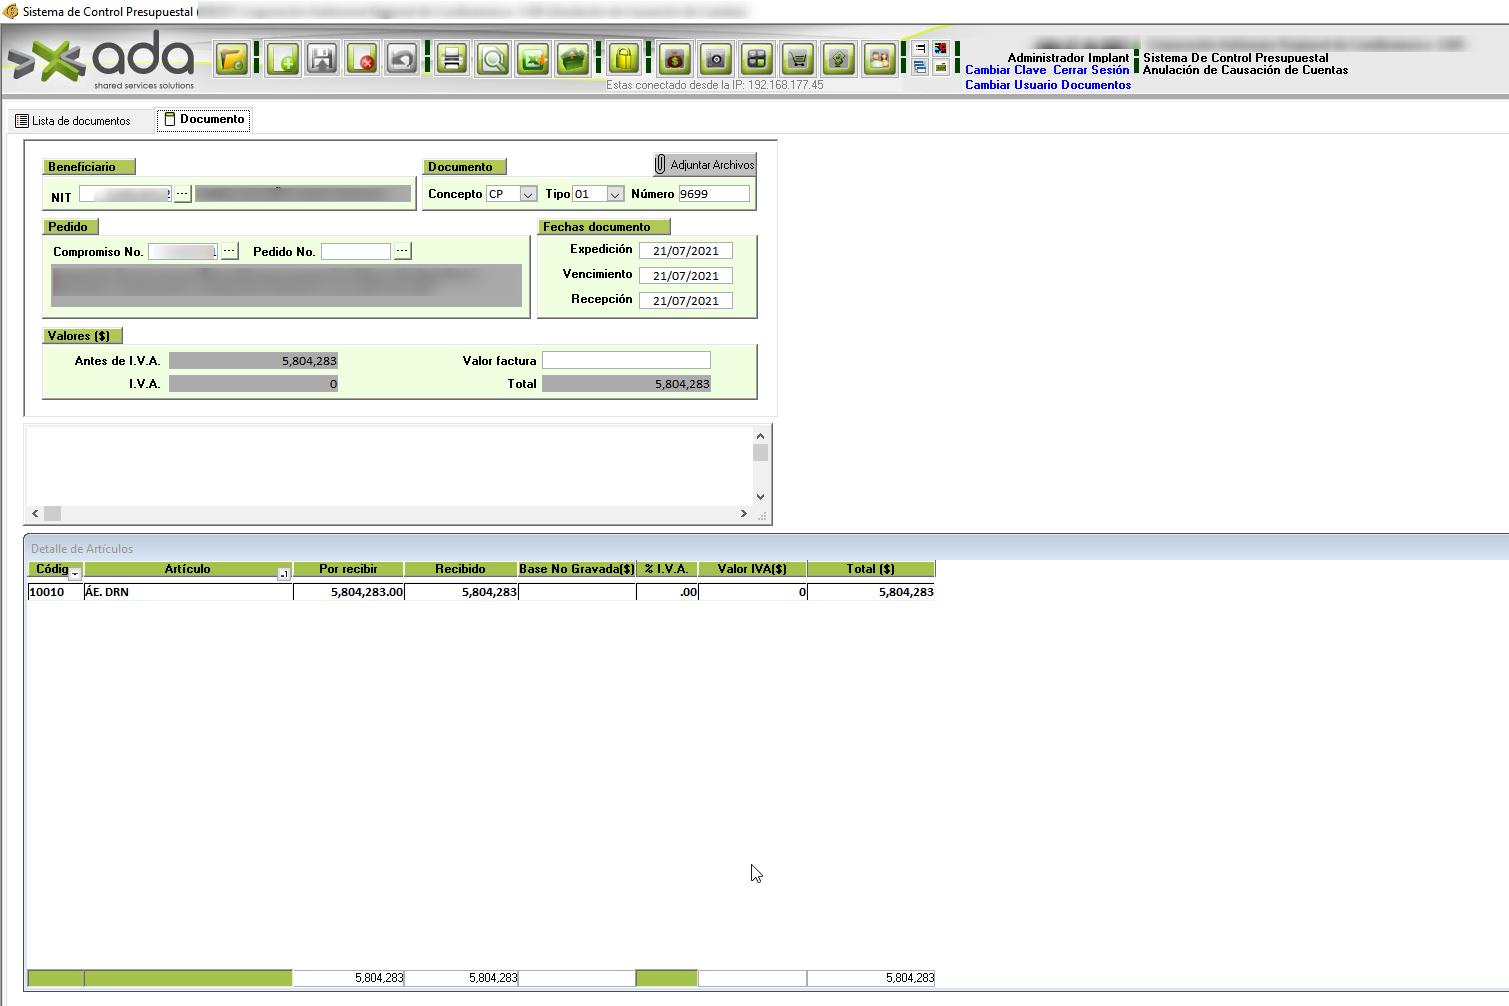
Task: Click the money bag toolbar icon
Action: click(675, 60)
